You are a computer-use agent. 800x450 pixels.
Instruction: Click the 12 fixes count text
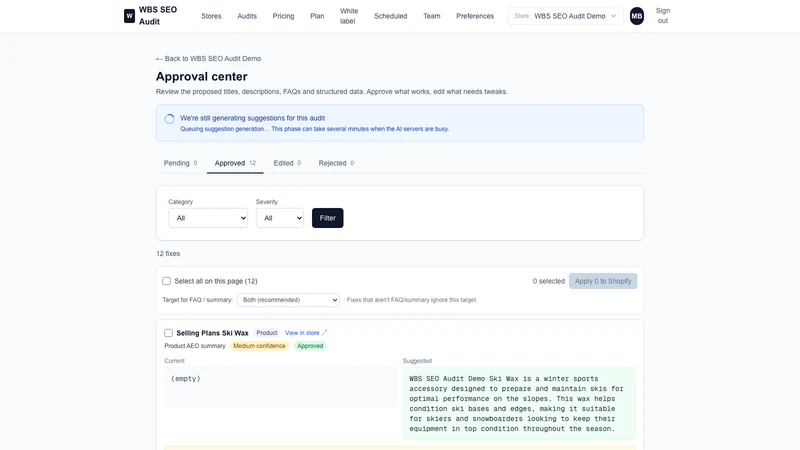168,254
